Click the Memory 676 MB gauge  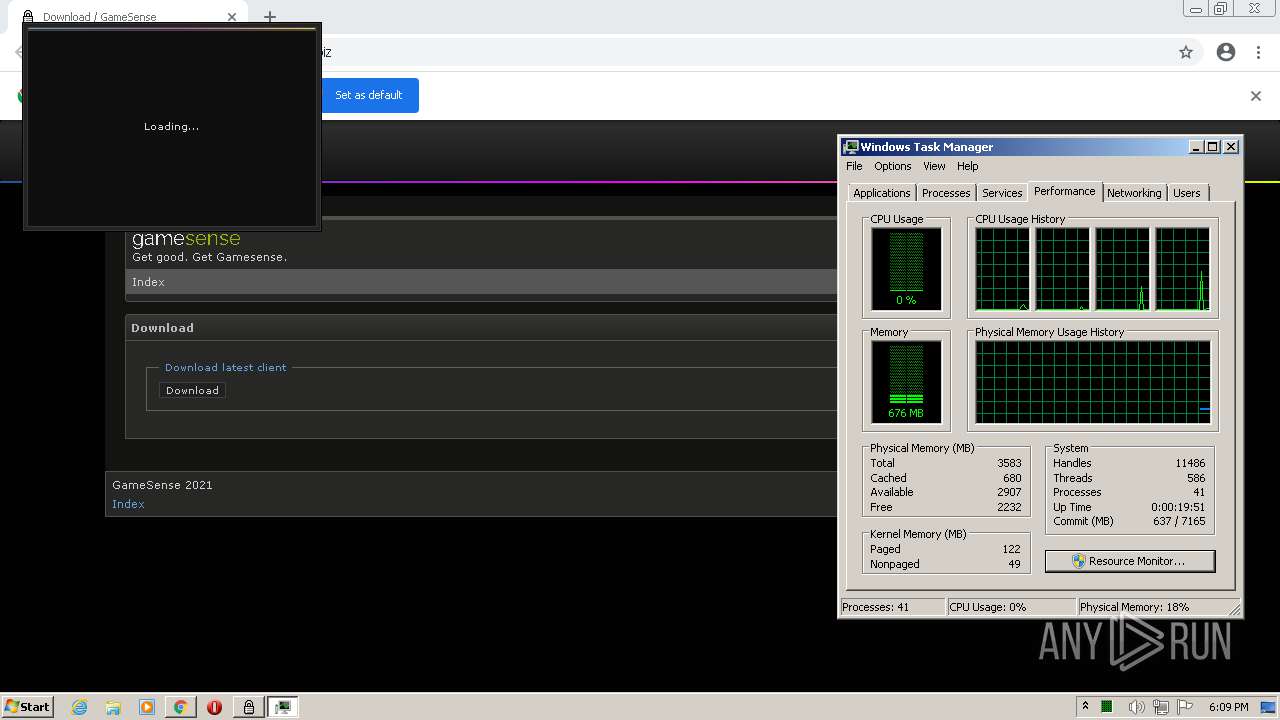click(906, 381)
